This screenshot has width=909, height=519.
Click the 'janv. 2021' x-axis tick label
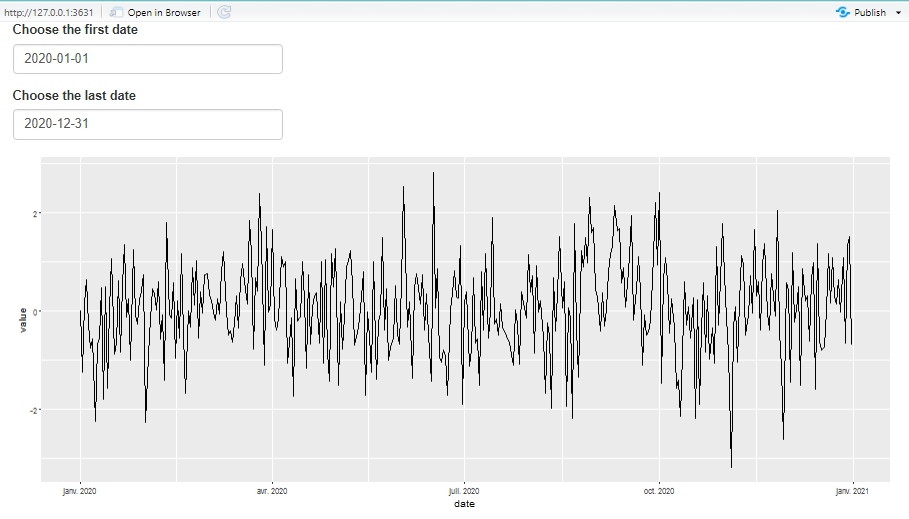click(x=852, y=491)
